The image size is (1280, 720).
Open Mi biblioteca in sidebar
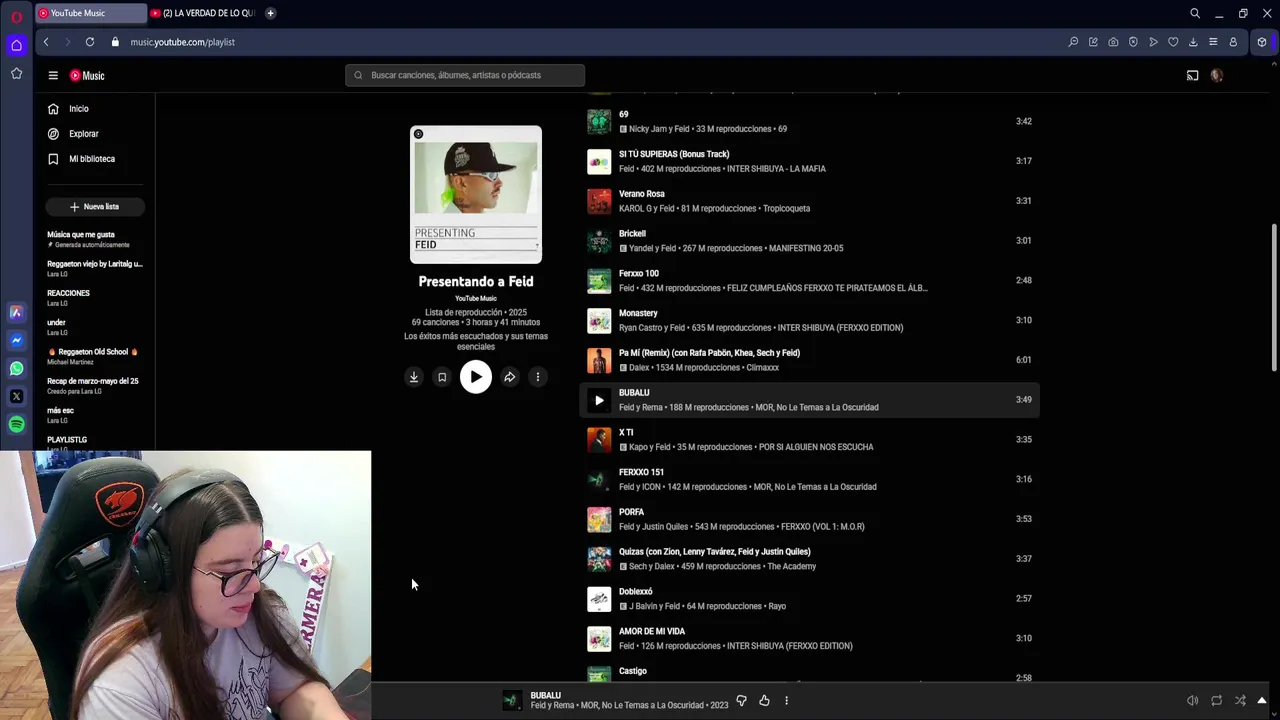point(95,159)
